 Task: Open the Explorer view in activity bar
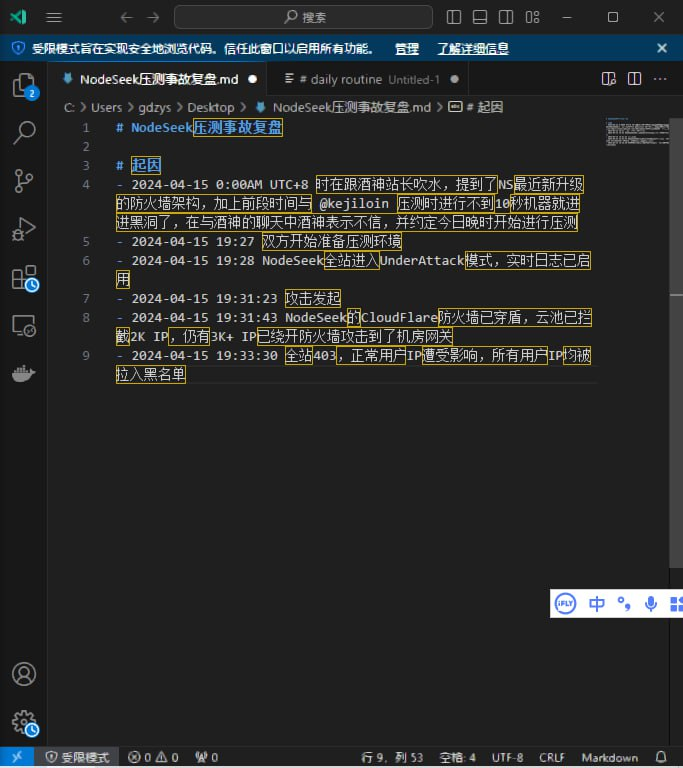[24, 86]
